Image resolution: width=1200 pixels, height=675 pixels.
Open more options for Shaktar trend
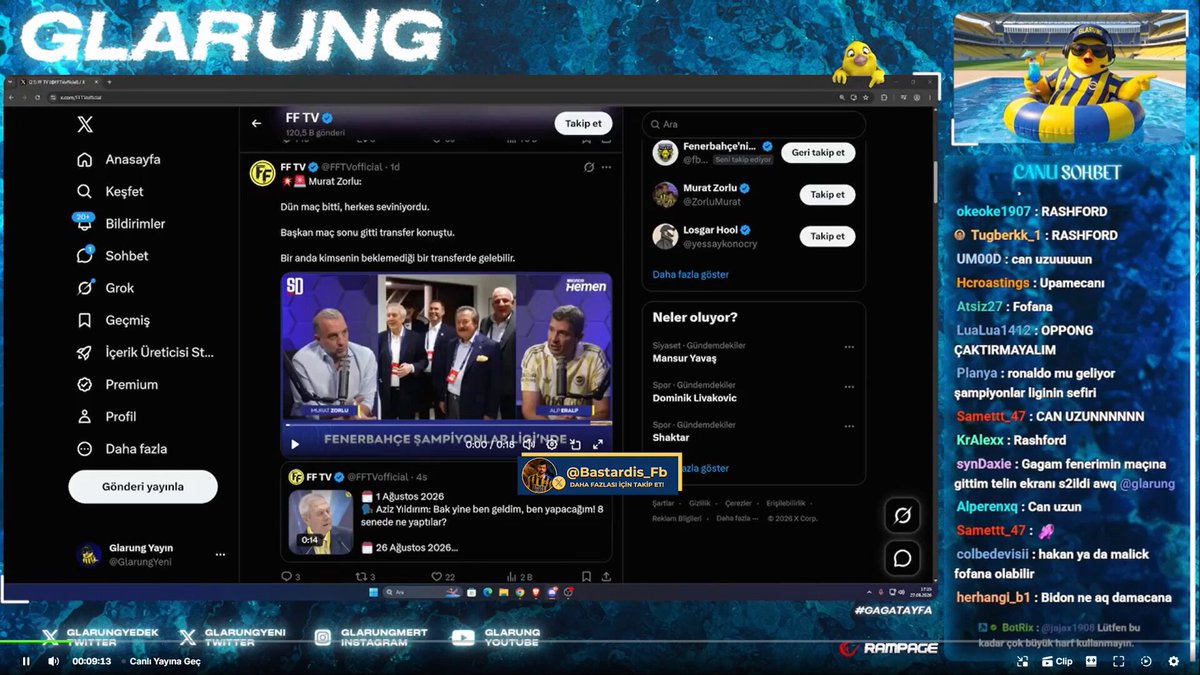[x=849, y=426]
